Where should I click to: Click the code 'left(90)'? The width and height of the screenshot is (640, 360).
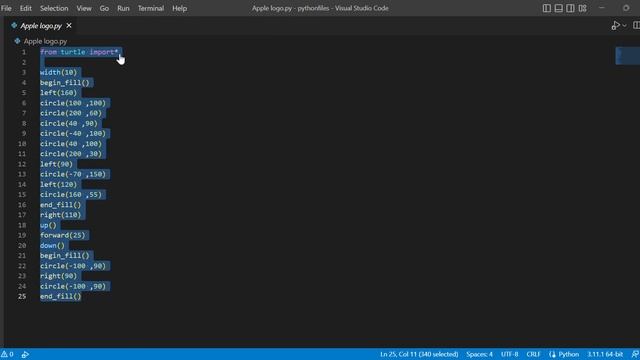pos(56,164)
